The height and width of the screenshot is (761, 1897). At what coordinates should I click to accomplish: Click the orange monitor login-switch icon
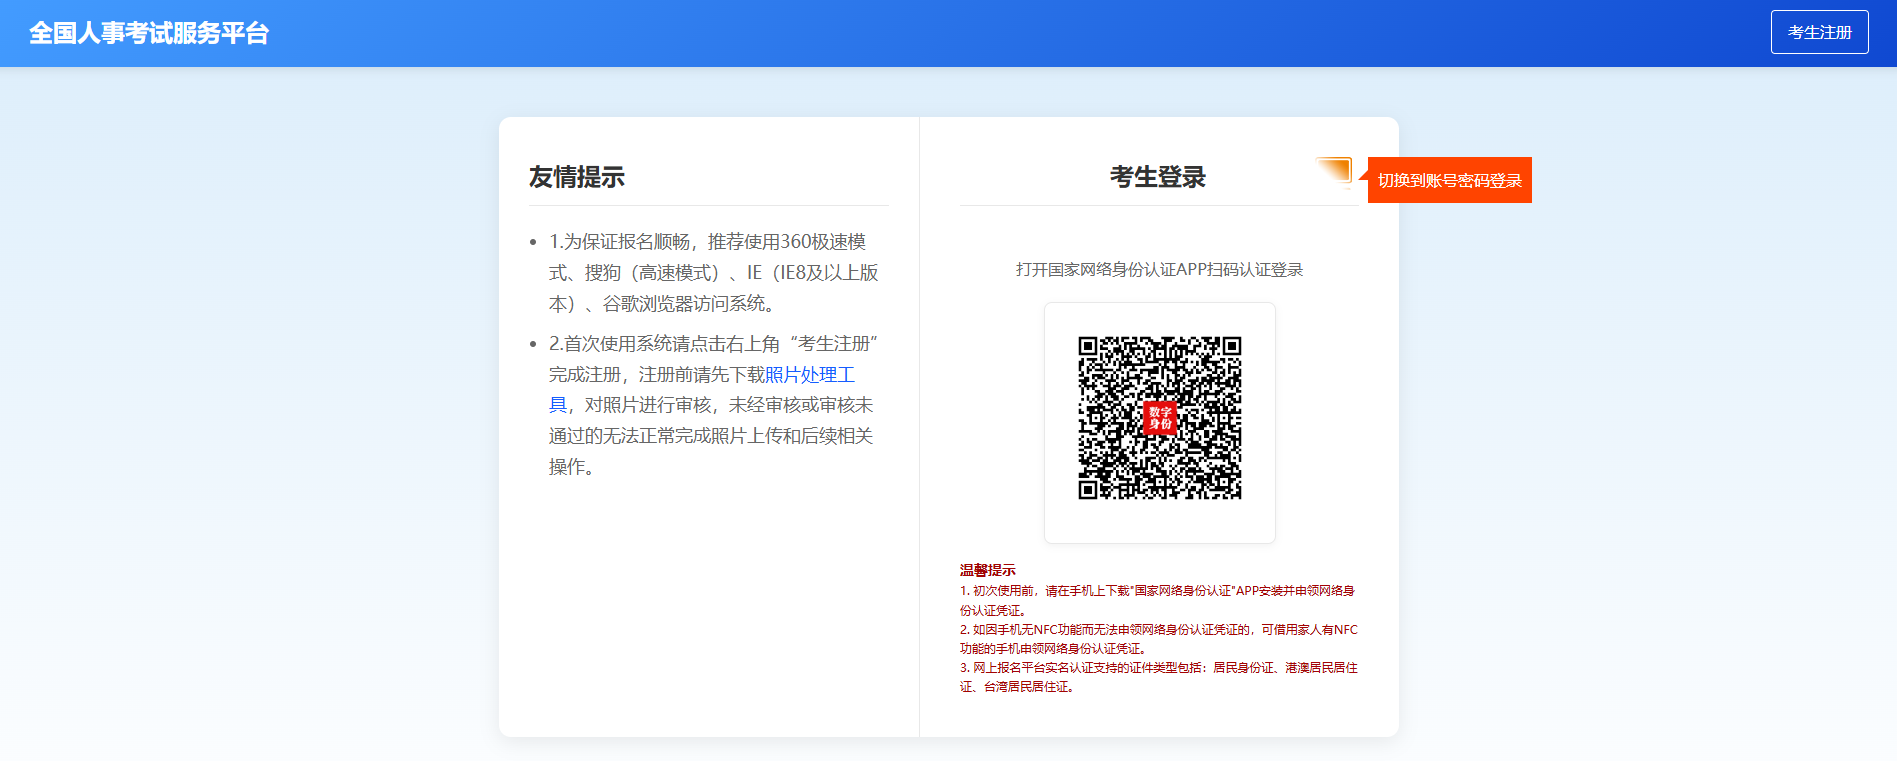pos(1334,172)
